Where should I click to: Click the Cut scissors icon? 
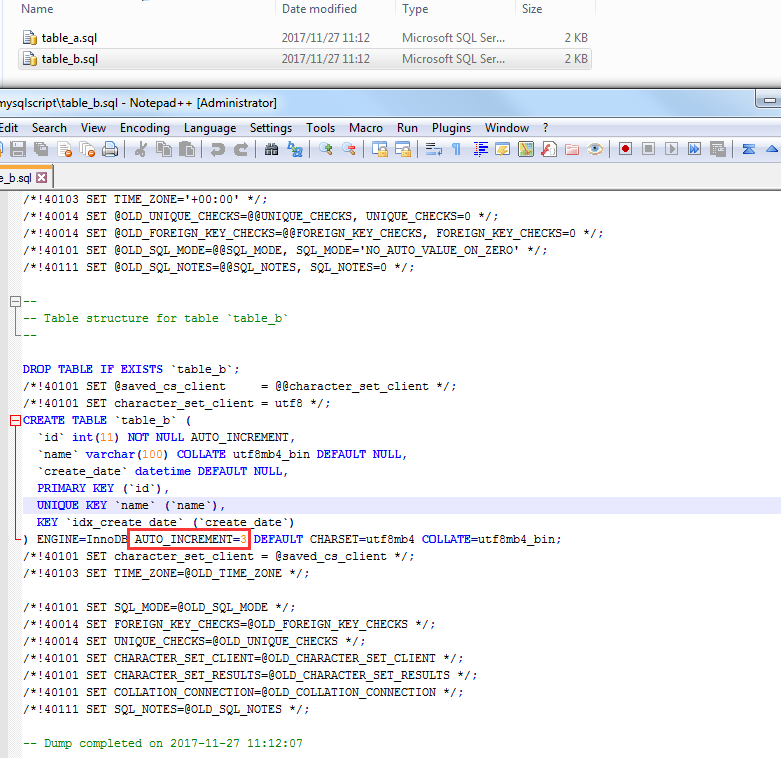pos(141,149)
